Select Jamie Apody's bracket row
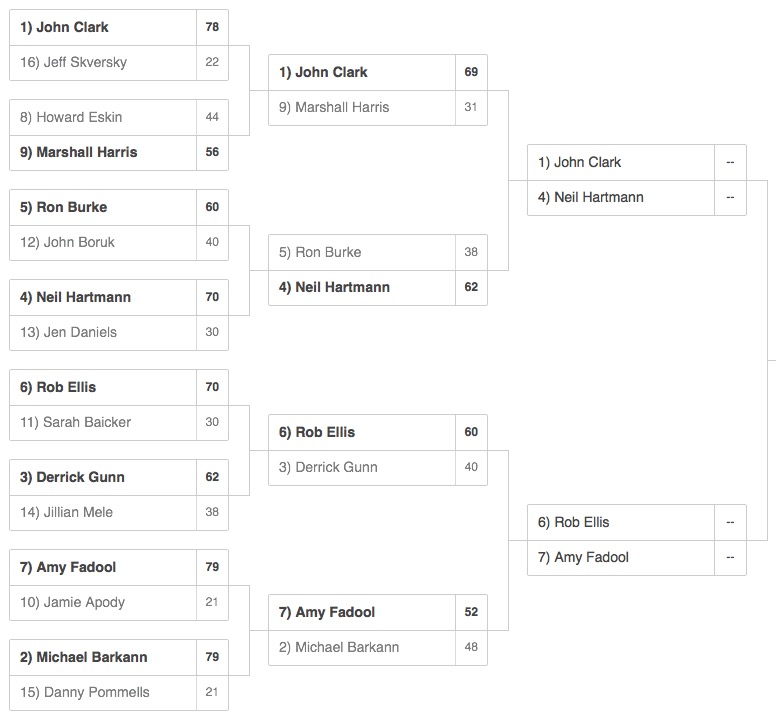Screen dimensions: 776x716 point(119,603)
